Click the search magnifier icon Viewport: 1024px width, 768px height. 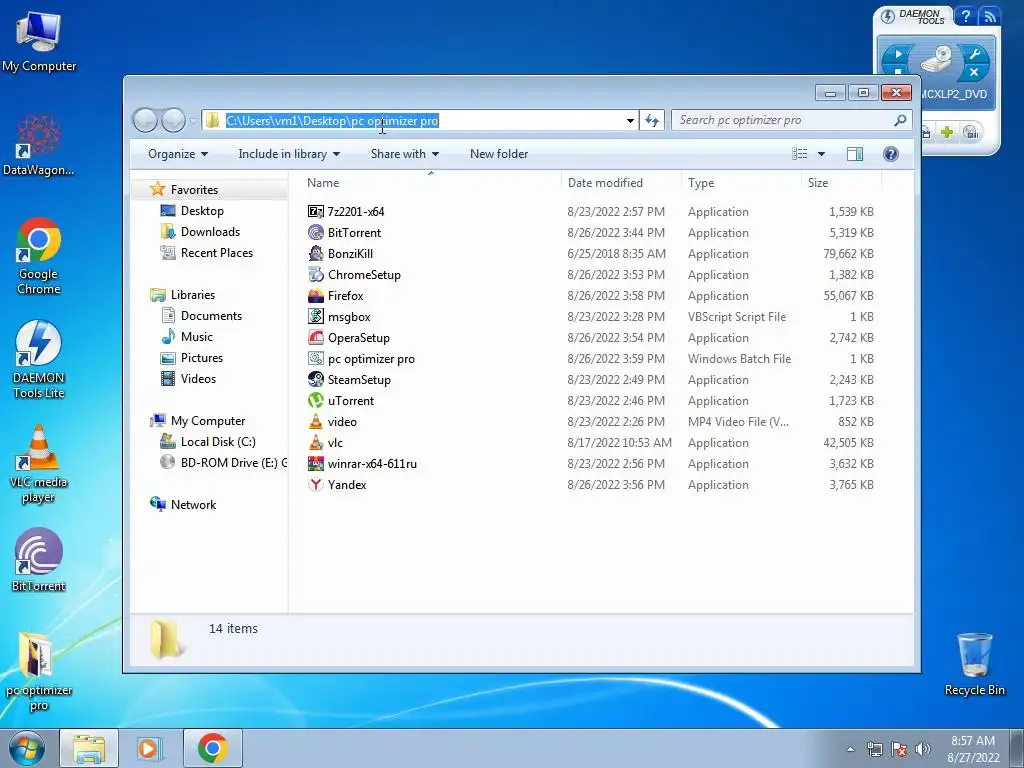tap(899, 120)
